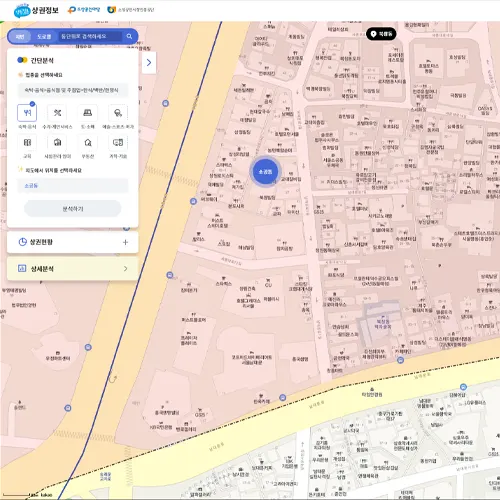500x500 pixels.
Task: Open the second header partner logo
Action: coord(84,10)
